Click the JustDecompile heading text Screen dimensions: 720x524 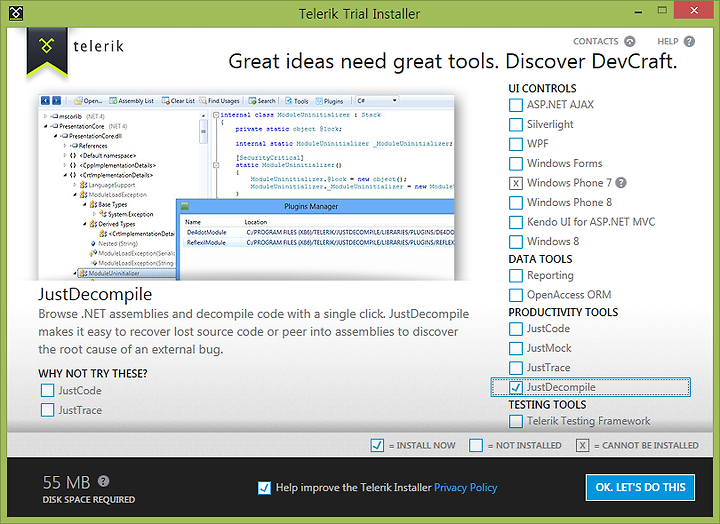pos(95,294)
